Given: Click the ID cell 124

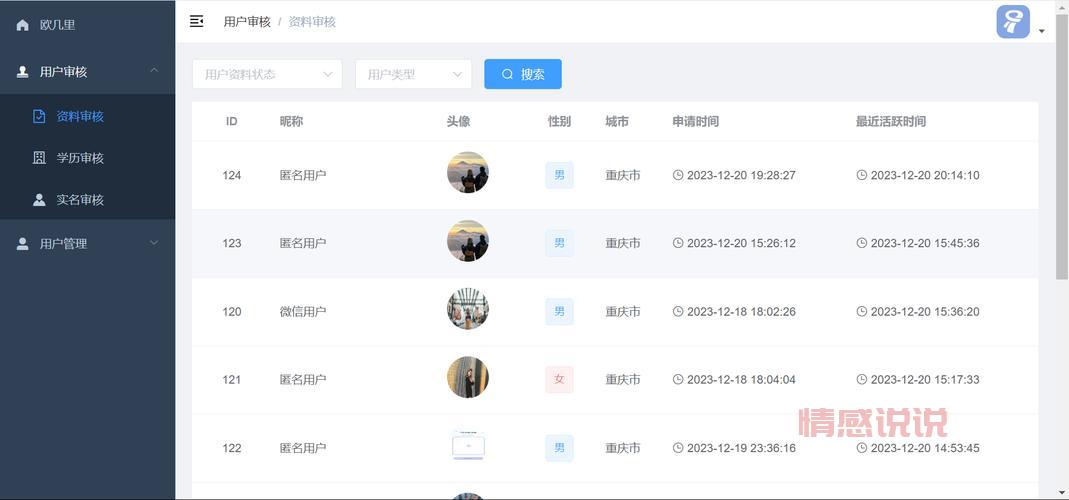Looking at the screenshot, I should point(232,175).
